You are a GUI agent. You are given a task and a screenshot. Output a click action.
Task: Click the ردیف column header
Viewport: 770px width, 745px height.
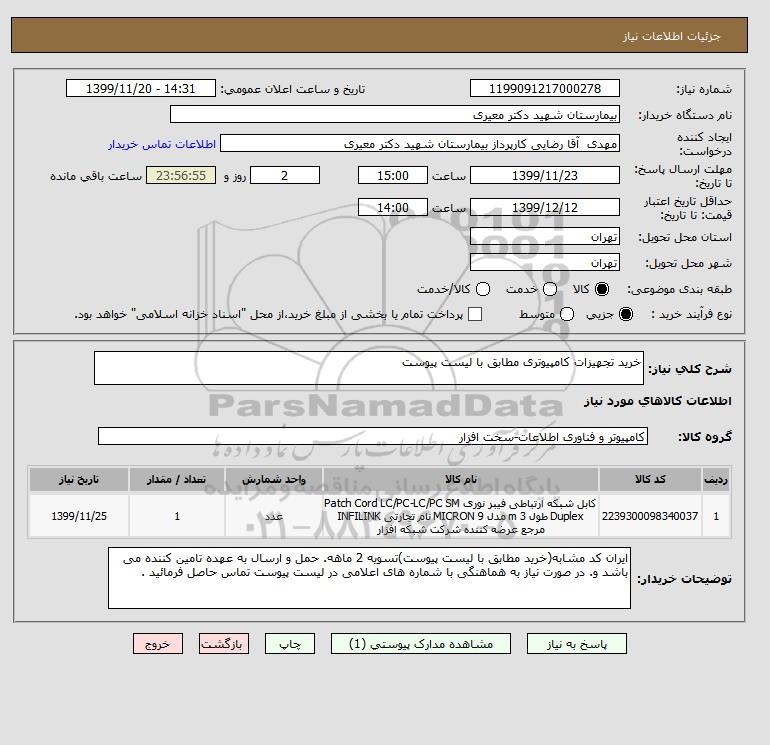716,479
